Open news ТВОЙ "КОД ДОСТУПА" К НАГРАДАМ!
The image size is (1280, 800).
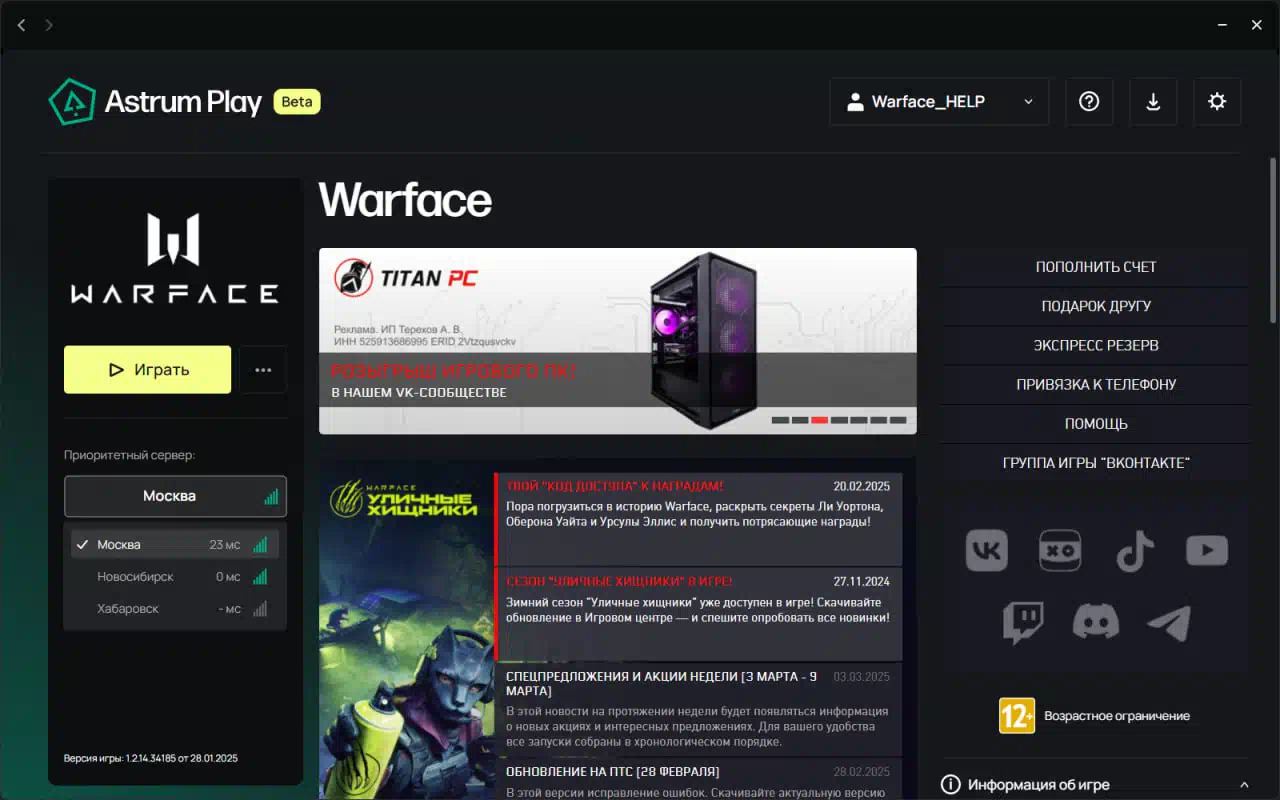click(x=699, y=519)
